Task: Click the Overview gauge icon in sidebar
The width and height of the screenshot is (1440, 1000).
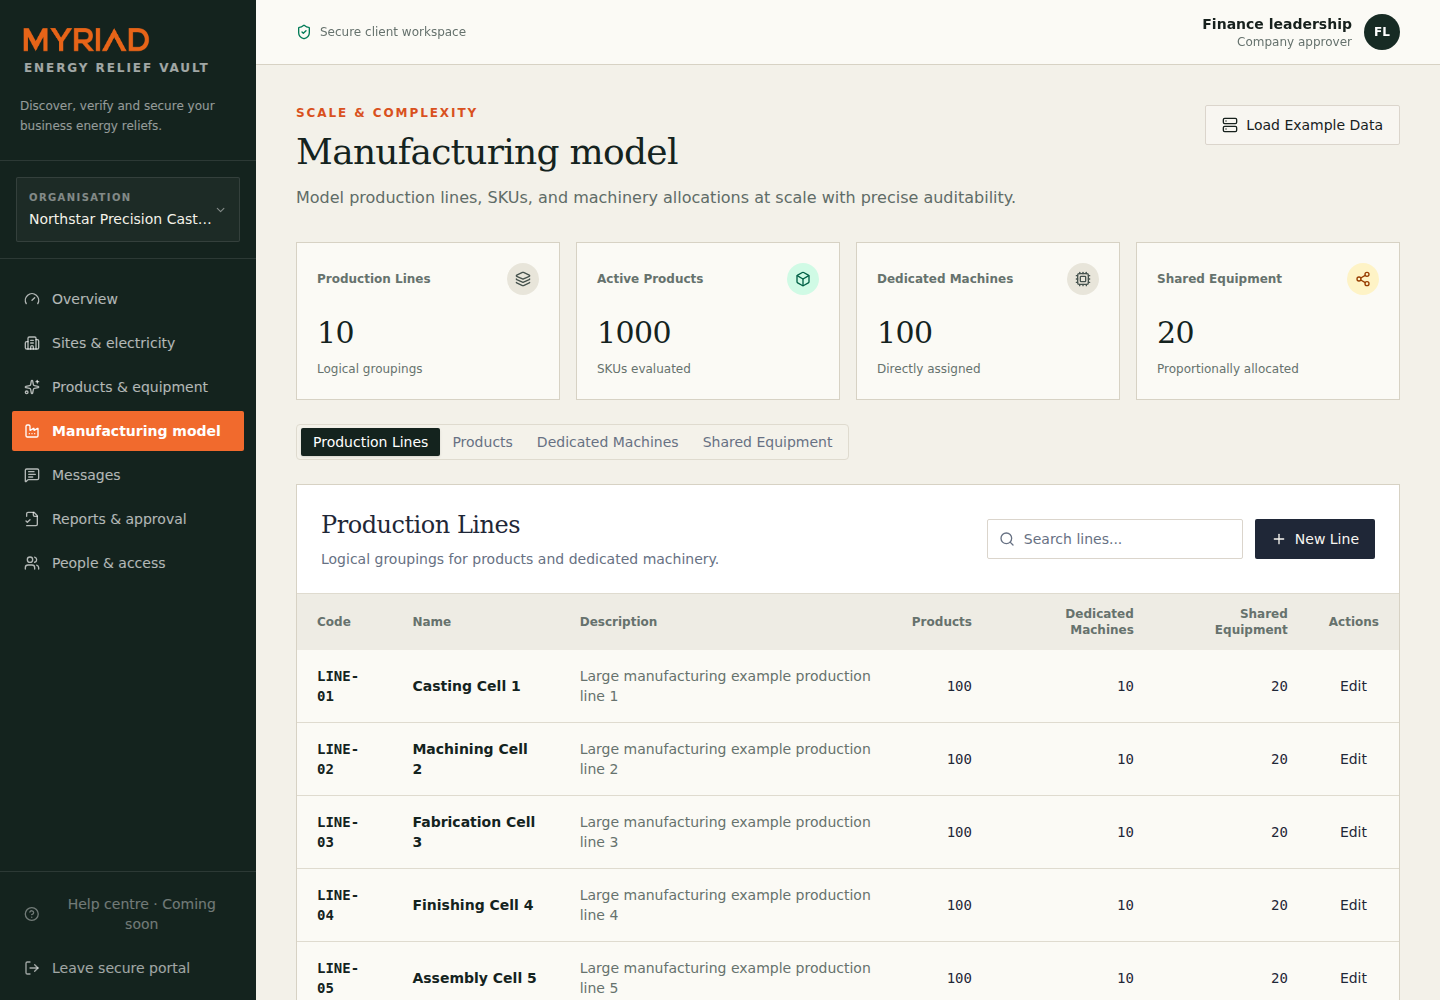Action: tap(32, 299)
